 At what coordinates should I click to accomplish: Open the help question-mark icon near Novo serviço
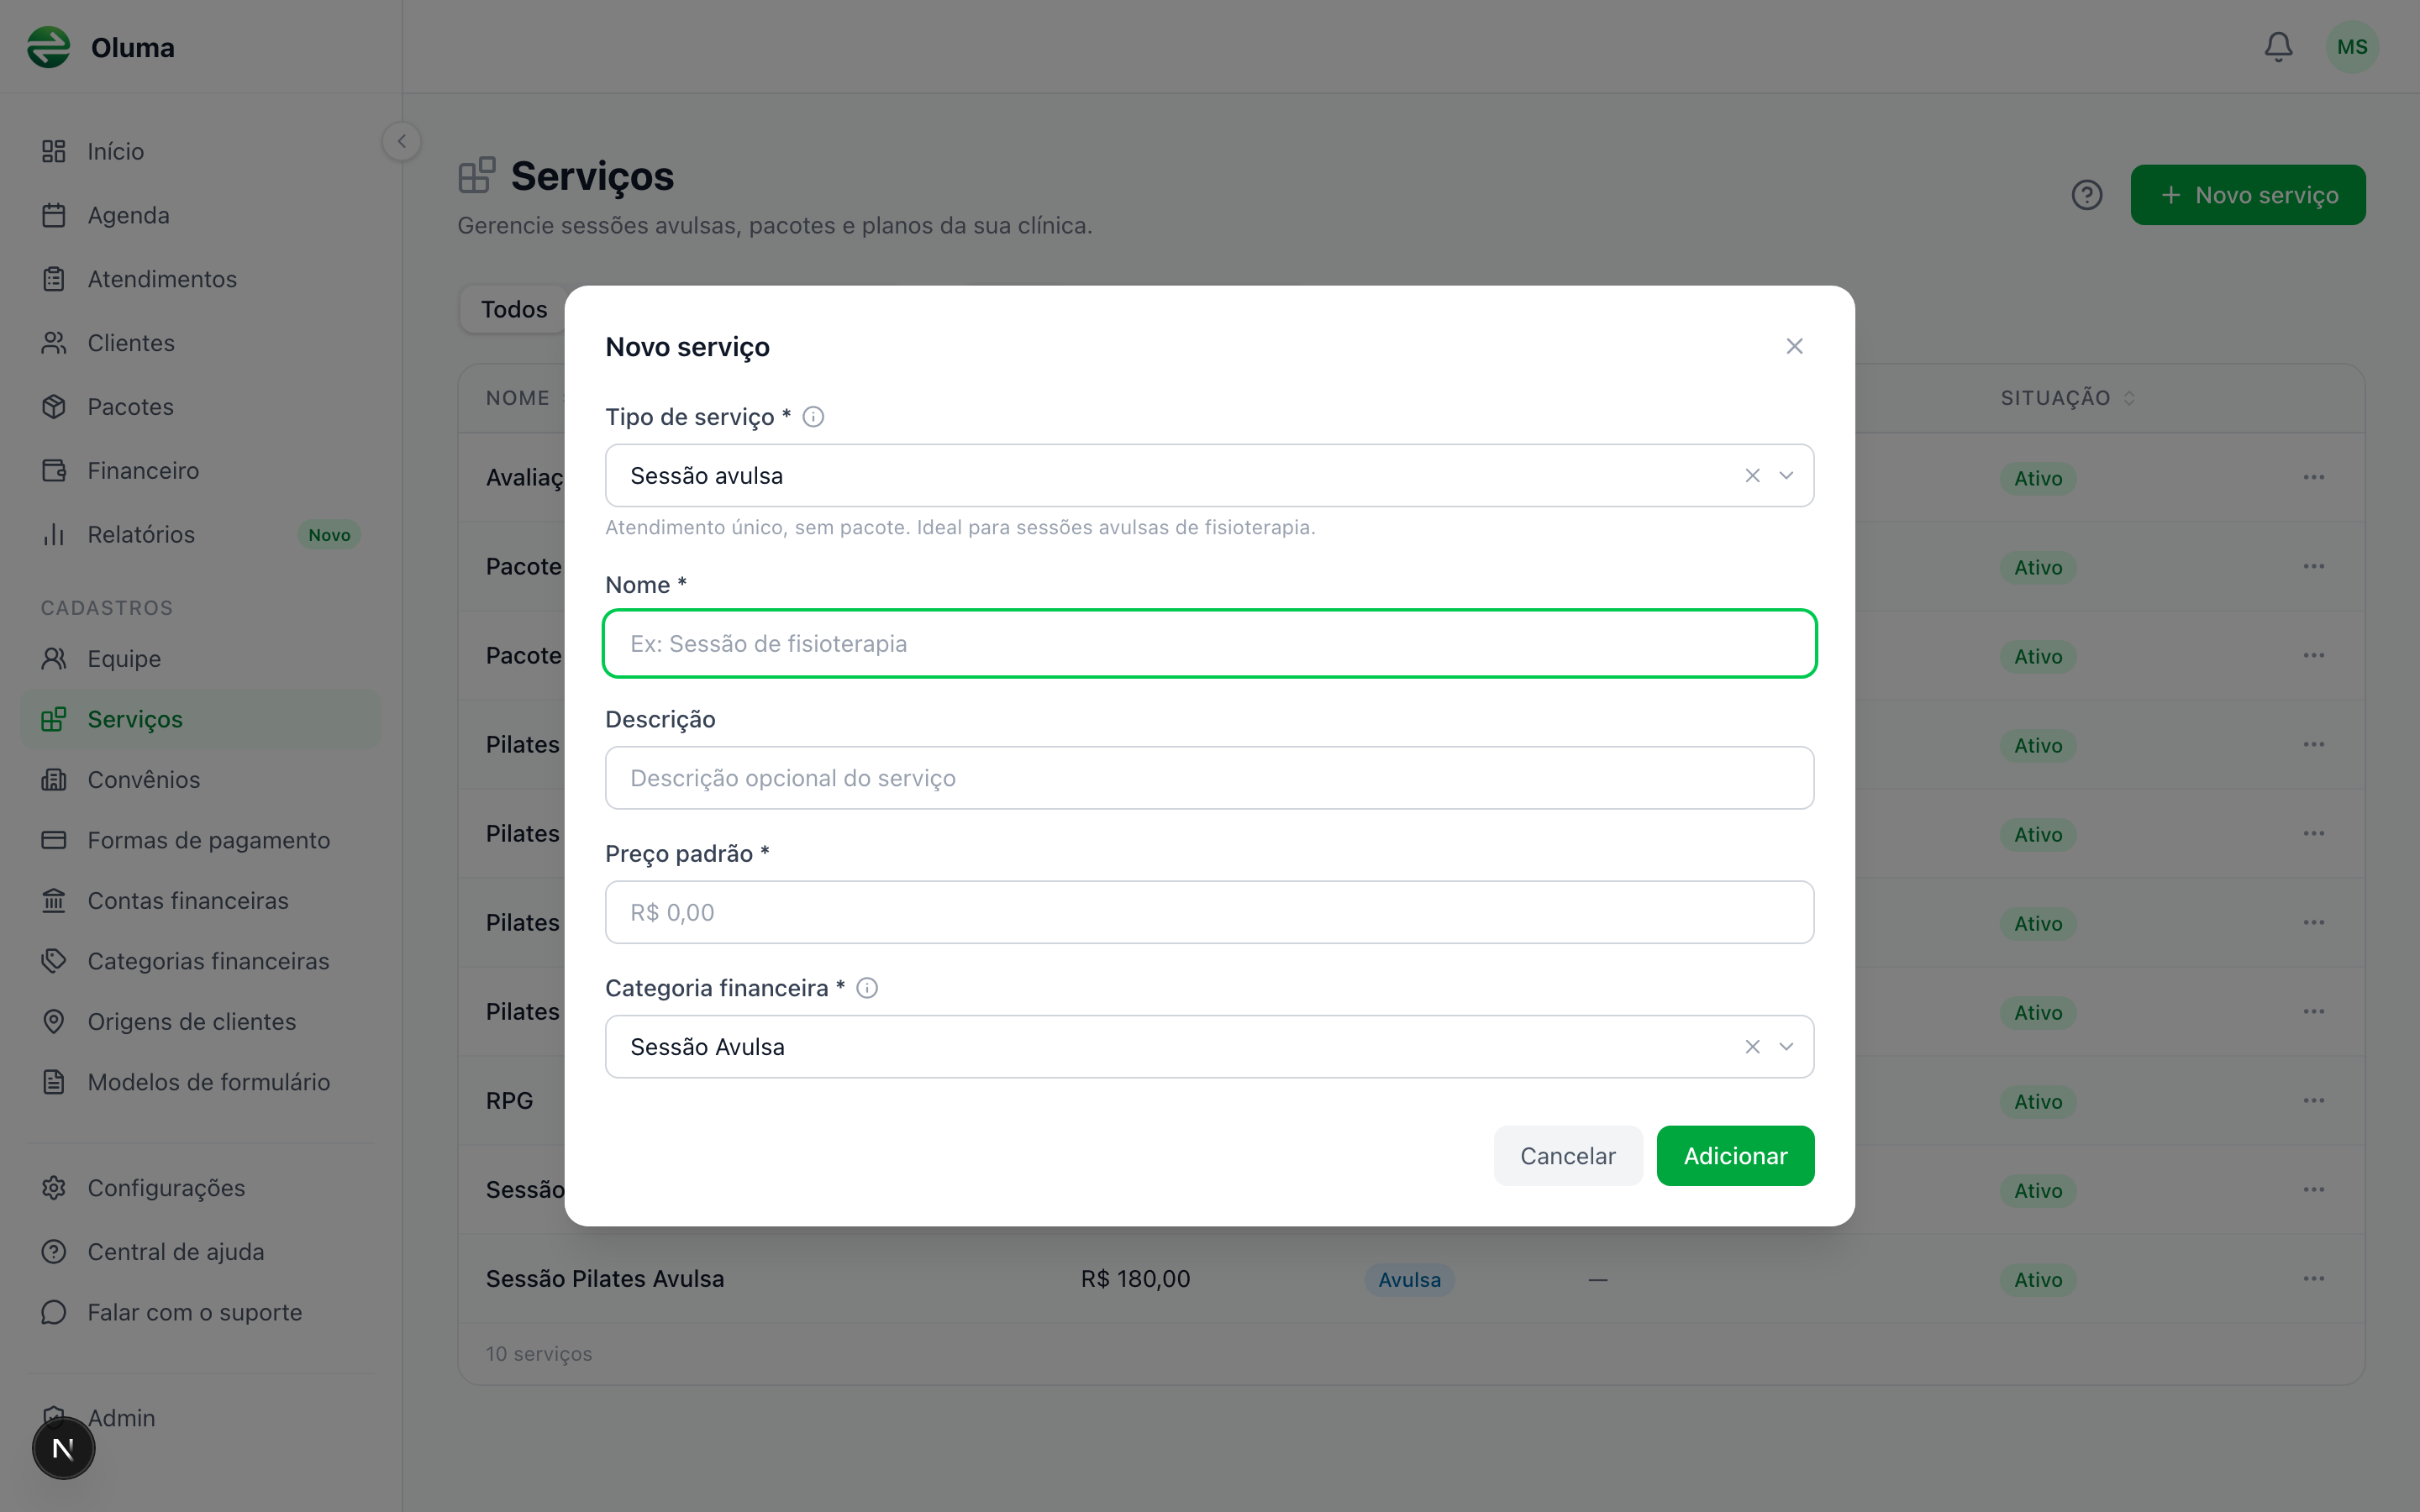[x=2087, y=195]
